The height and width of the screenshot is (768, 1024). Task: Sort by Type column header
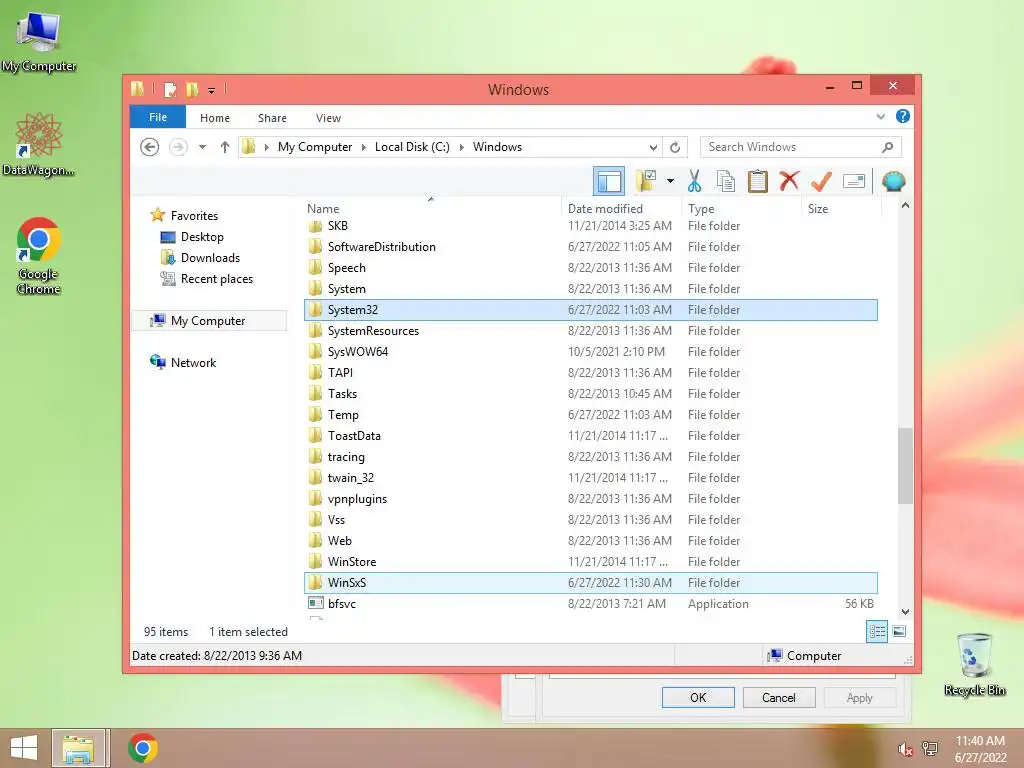click(741, 208)
